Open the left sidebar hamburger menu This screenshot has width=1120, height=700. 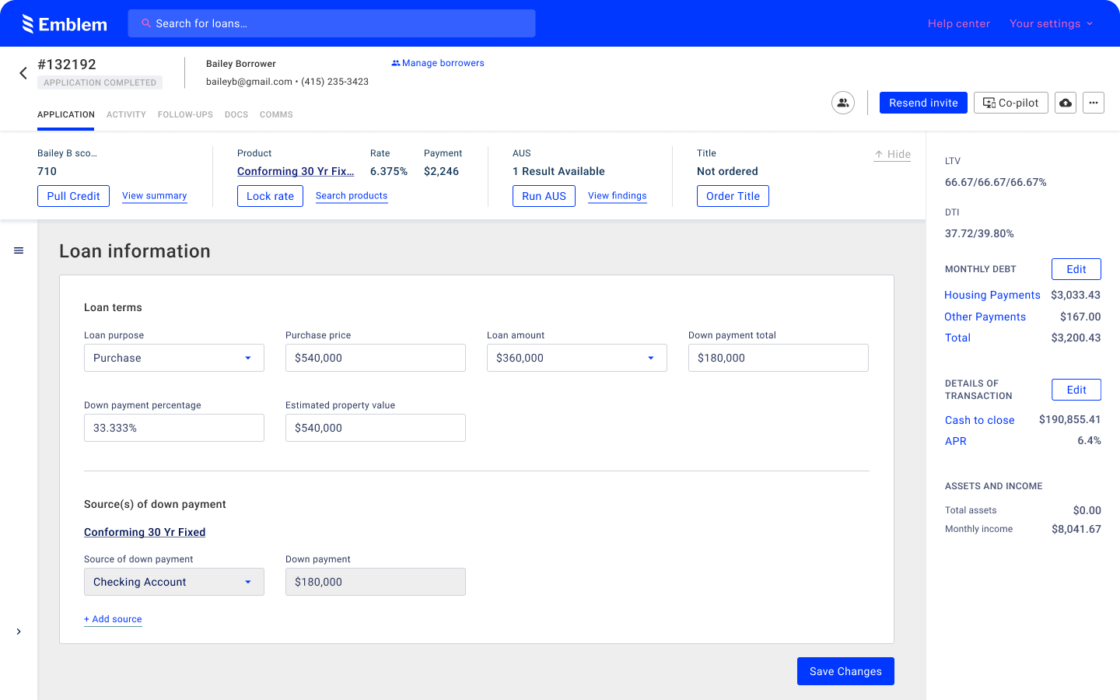tap(18, 250)
